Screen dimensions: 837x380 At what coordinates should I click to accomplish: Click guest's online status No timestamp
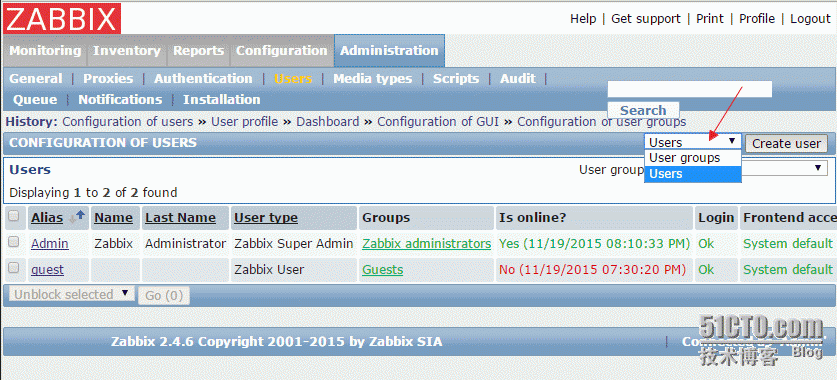tap(593, 270)
